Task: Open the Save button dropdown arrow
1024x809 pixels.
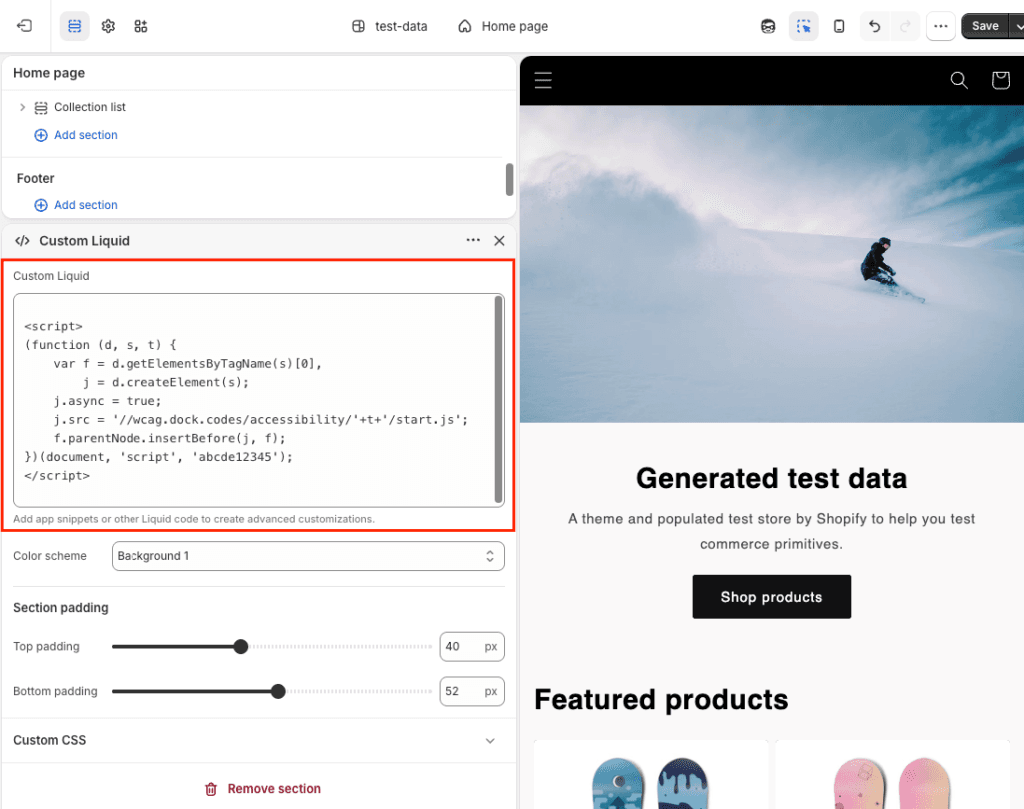Action: 1017,26
